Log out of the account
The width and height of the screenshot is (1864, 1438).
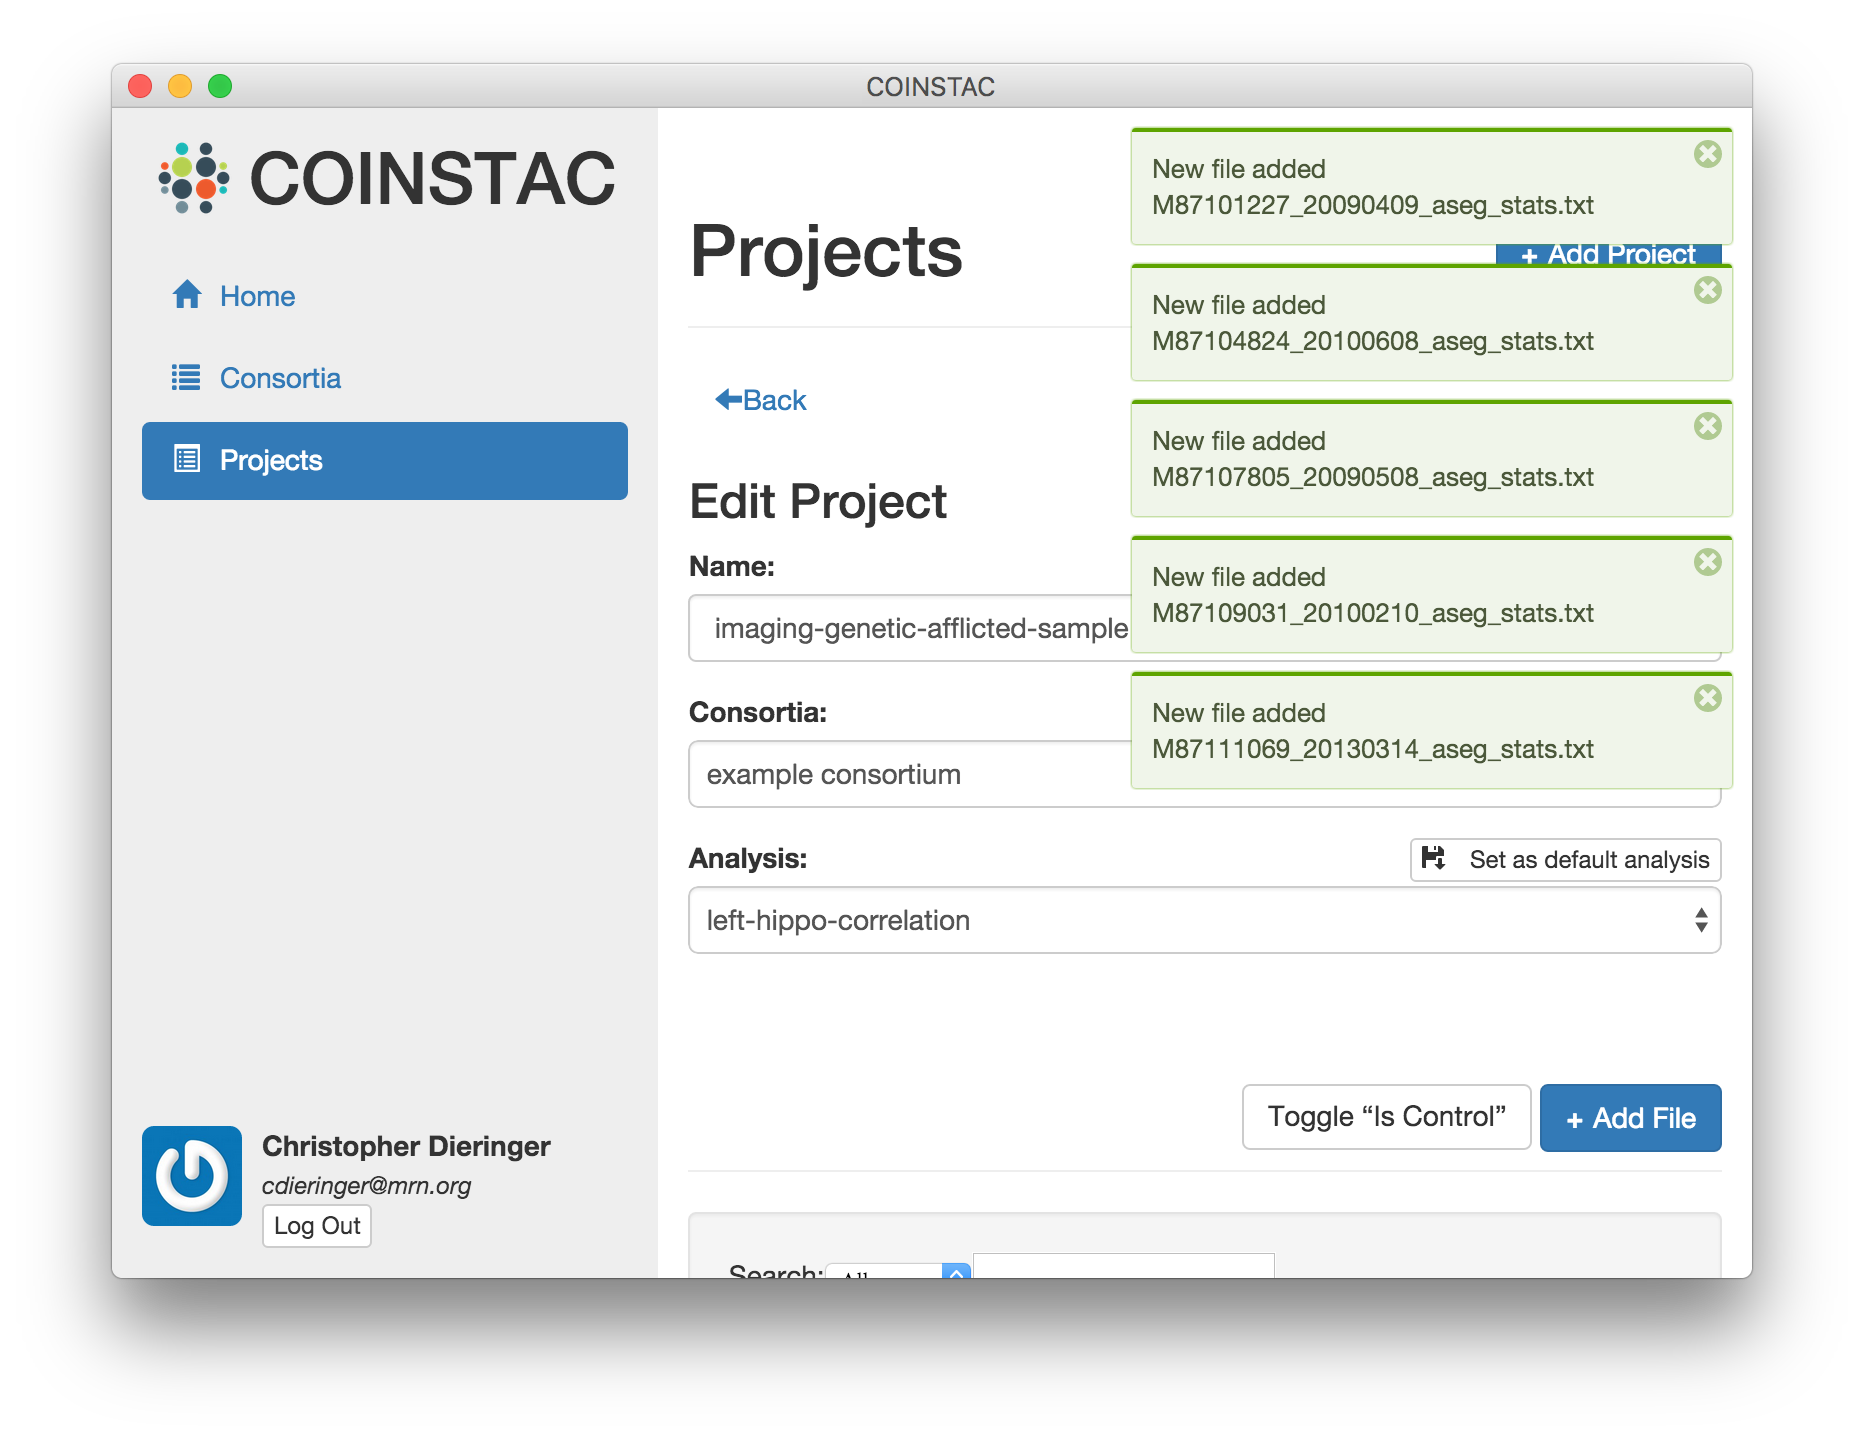click(317, 1226)
